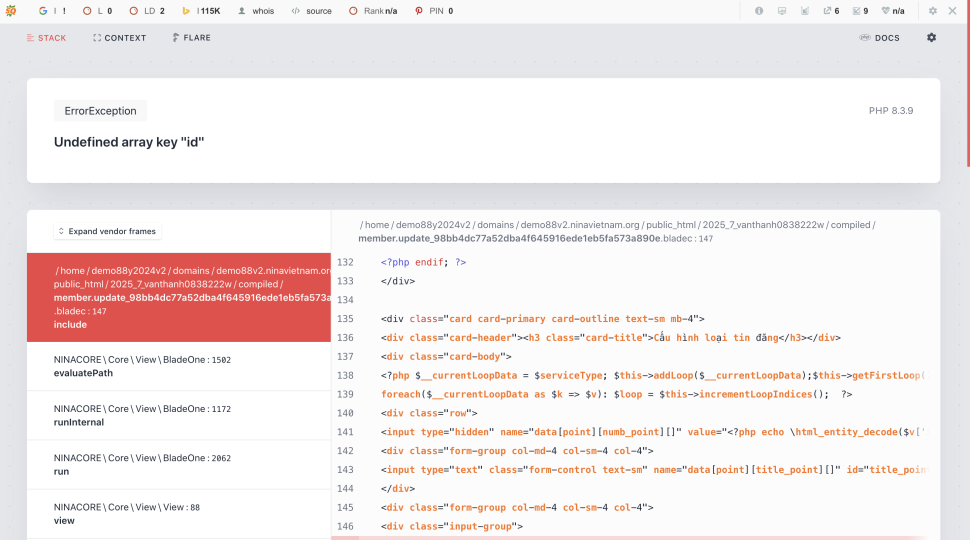
Task: Switch to the FLARE tab
Action: coord(192,38)
